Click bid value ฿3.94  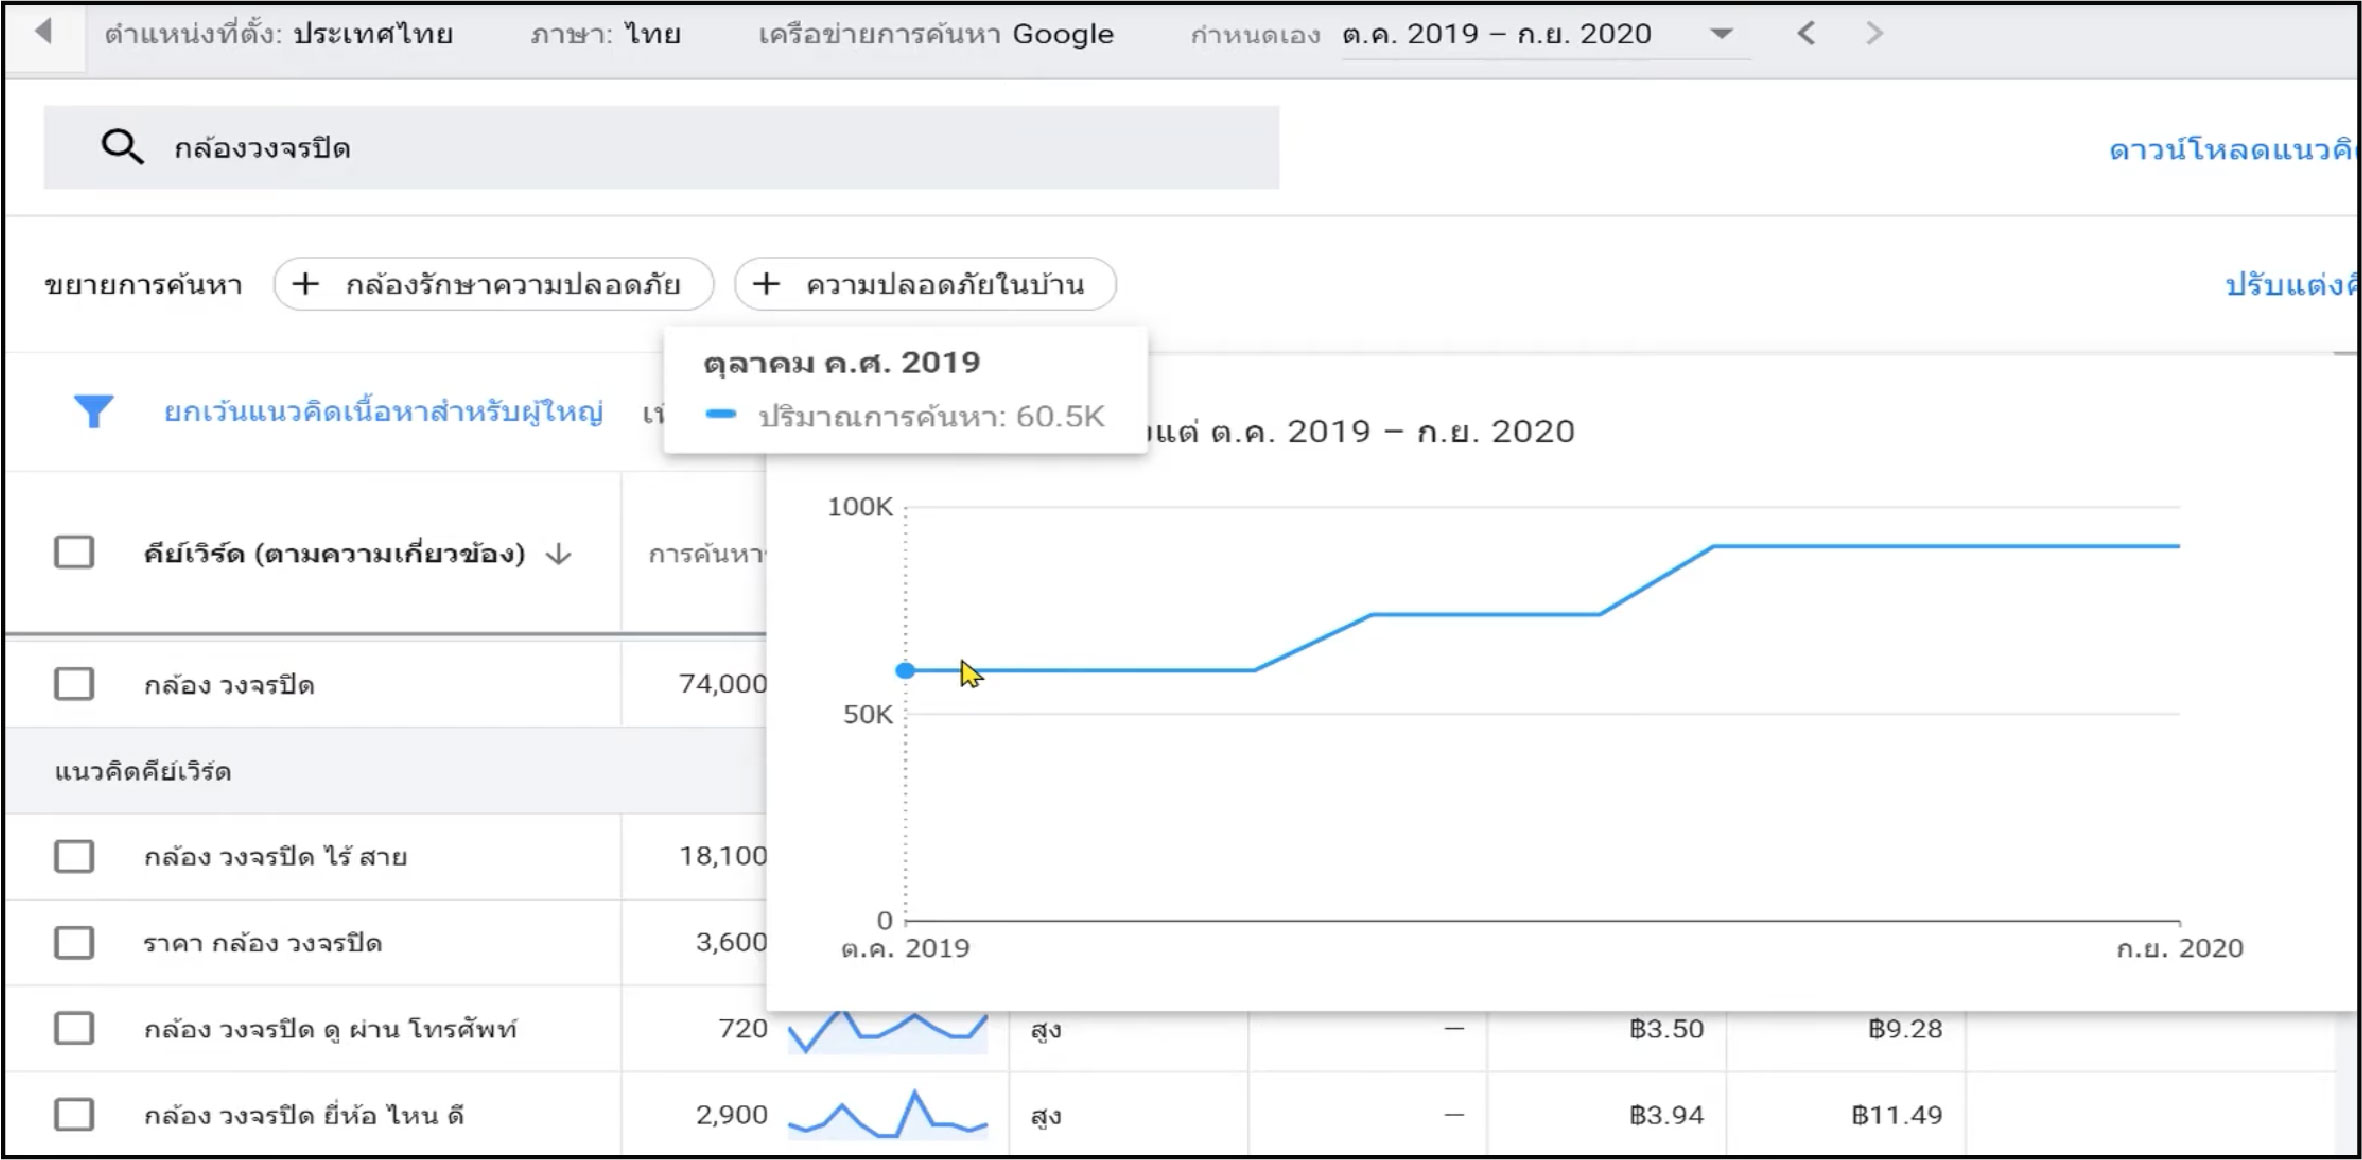[x=1666, y=1115]
